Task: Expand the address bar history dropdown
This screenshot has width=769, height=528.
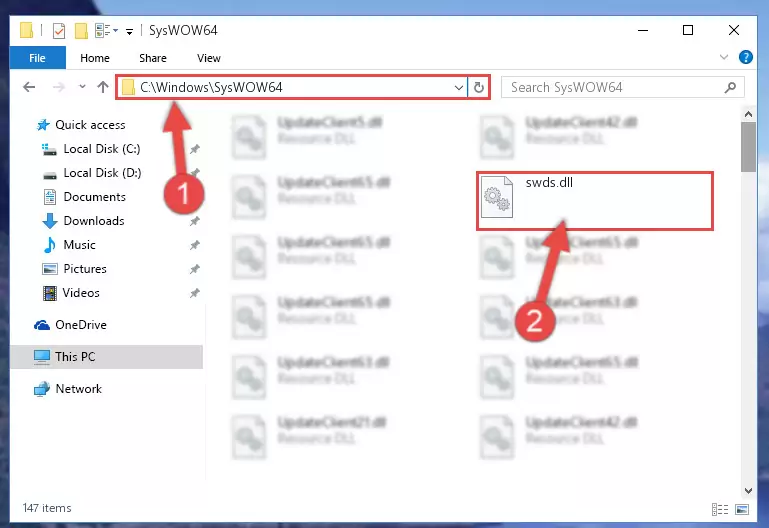Action: pyautogui.click(x=459, y=88)
